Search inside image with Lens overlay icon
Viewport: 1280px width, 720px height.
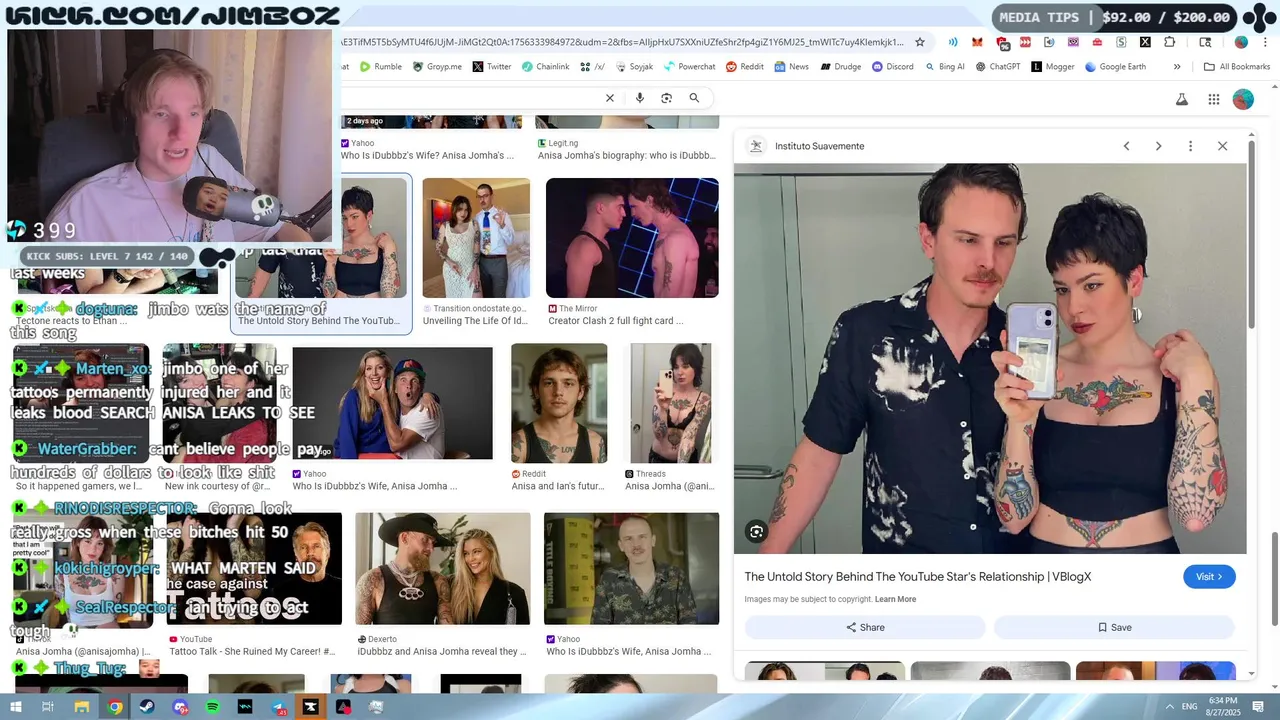pos(757,532)
